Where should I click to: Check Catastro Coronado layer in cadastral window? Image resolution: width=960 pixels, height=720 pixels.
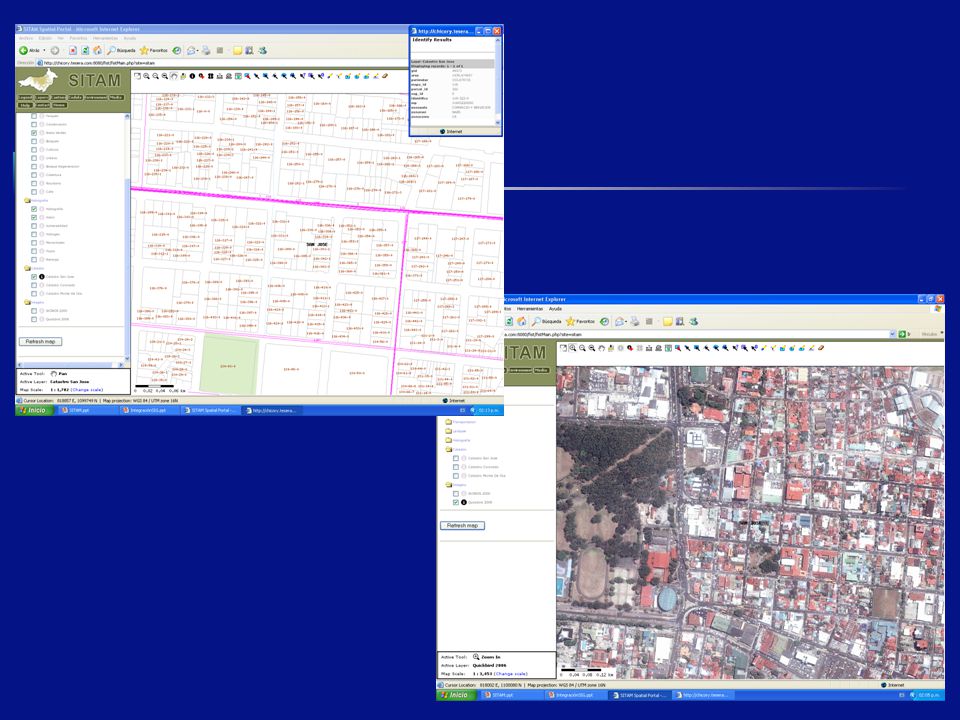(34, 285)
